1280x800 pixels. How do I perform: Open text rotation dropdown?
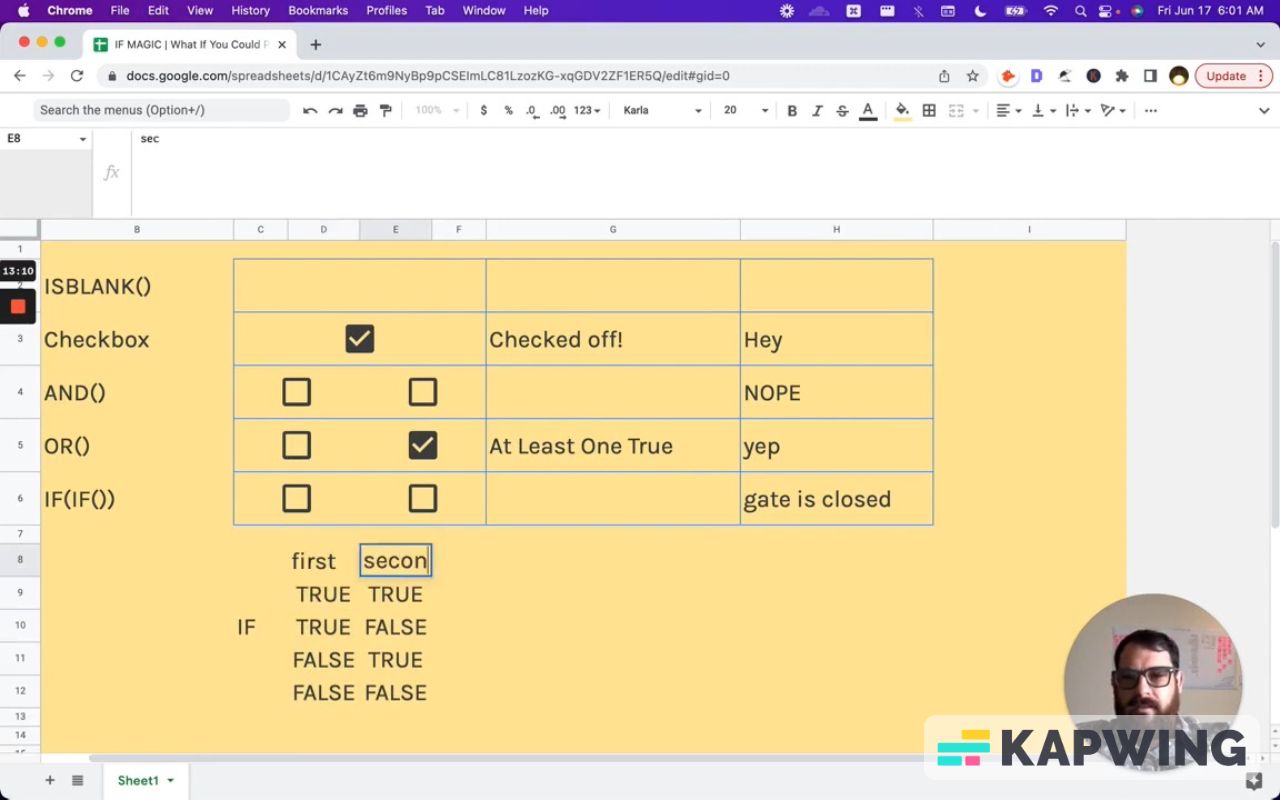(x=1112, y=110)
